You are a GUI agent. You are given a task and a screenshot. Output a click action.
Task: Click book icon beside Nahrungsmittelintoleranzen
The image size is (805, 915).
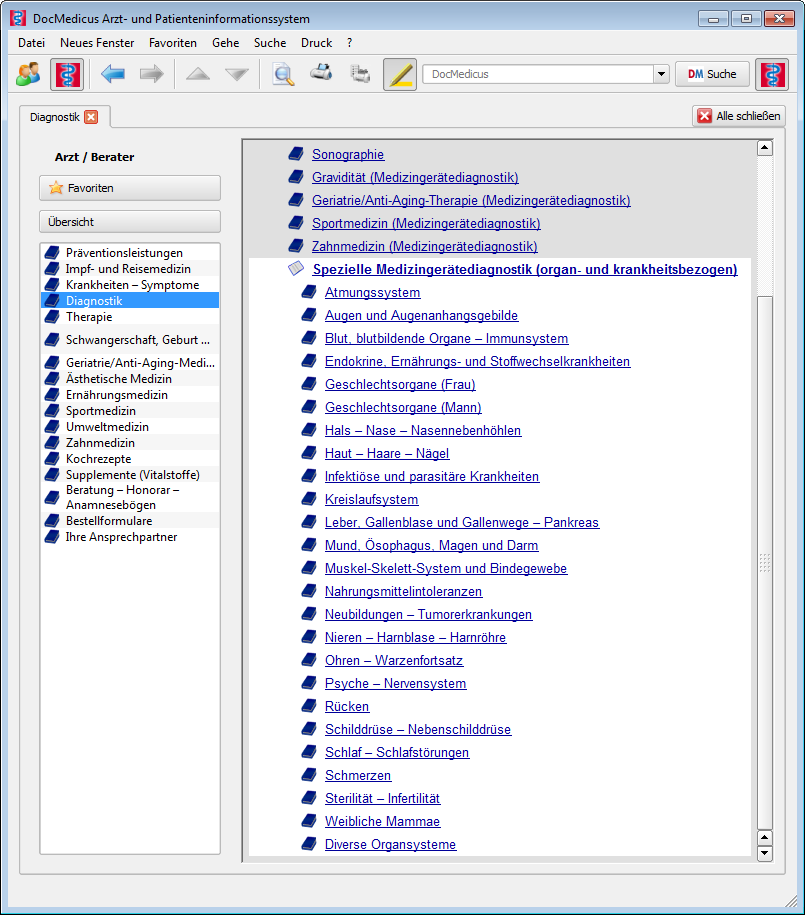point(309,591)
